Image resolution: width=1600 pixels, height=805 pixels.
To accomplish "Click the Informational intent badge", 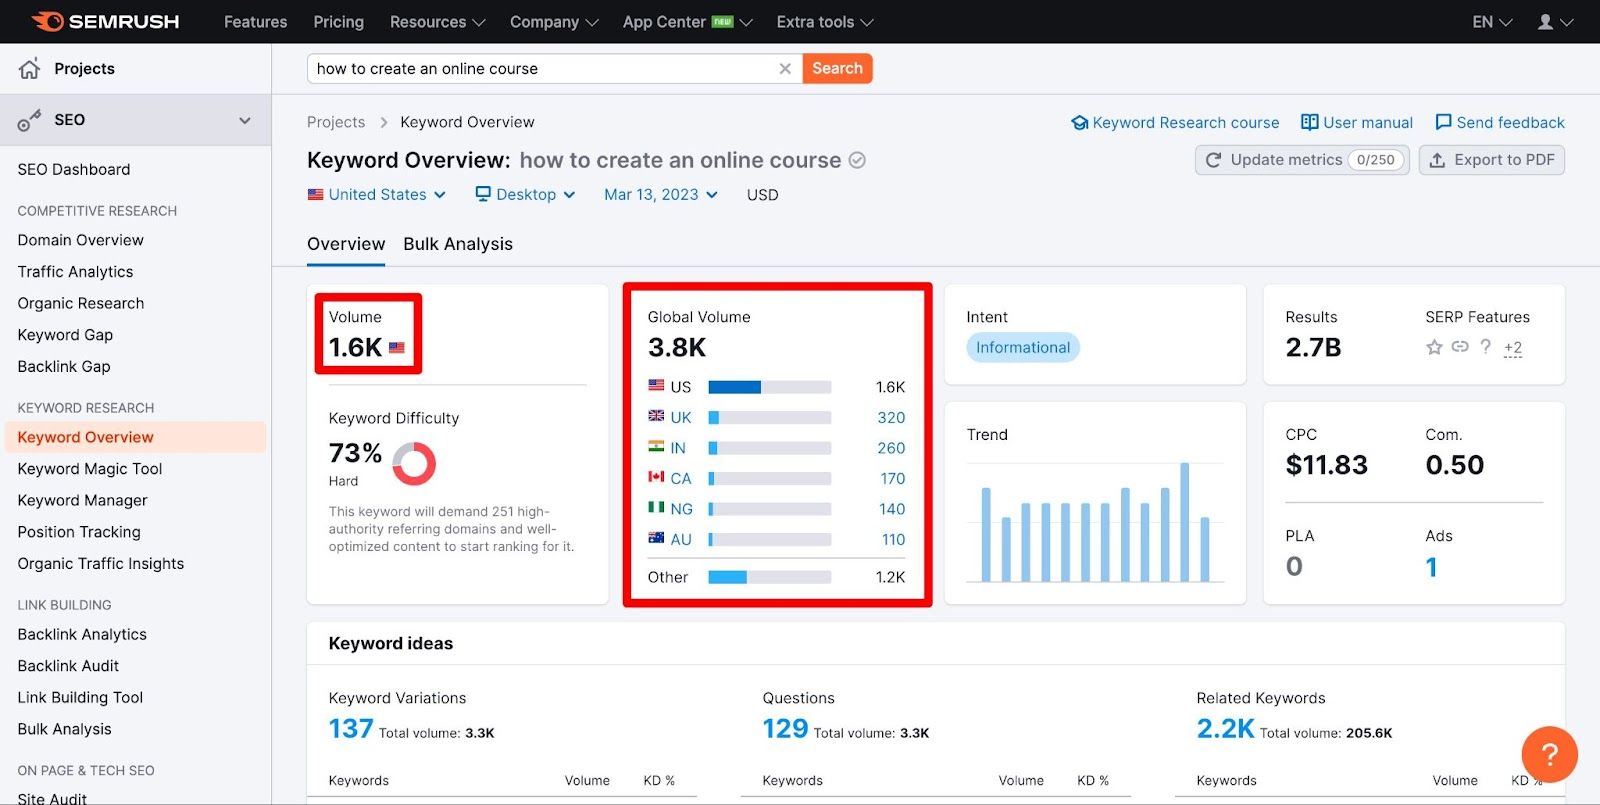I will click(x=1023, y=347).
